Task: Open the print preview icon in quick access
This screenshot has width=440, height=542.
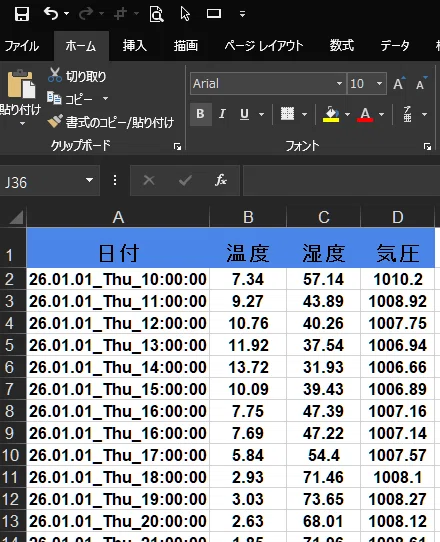Action: pos(156,14)
